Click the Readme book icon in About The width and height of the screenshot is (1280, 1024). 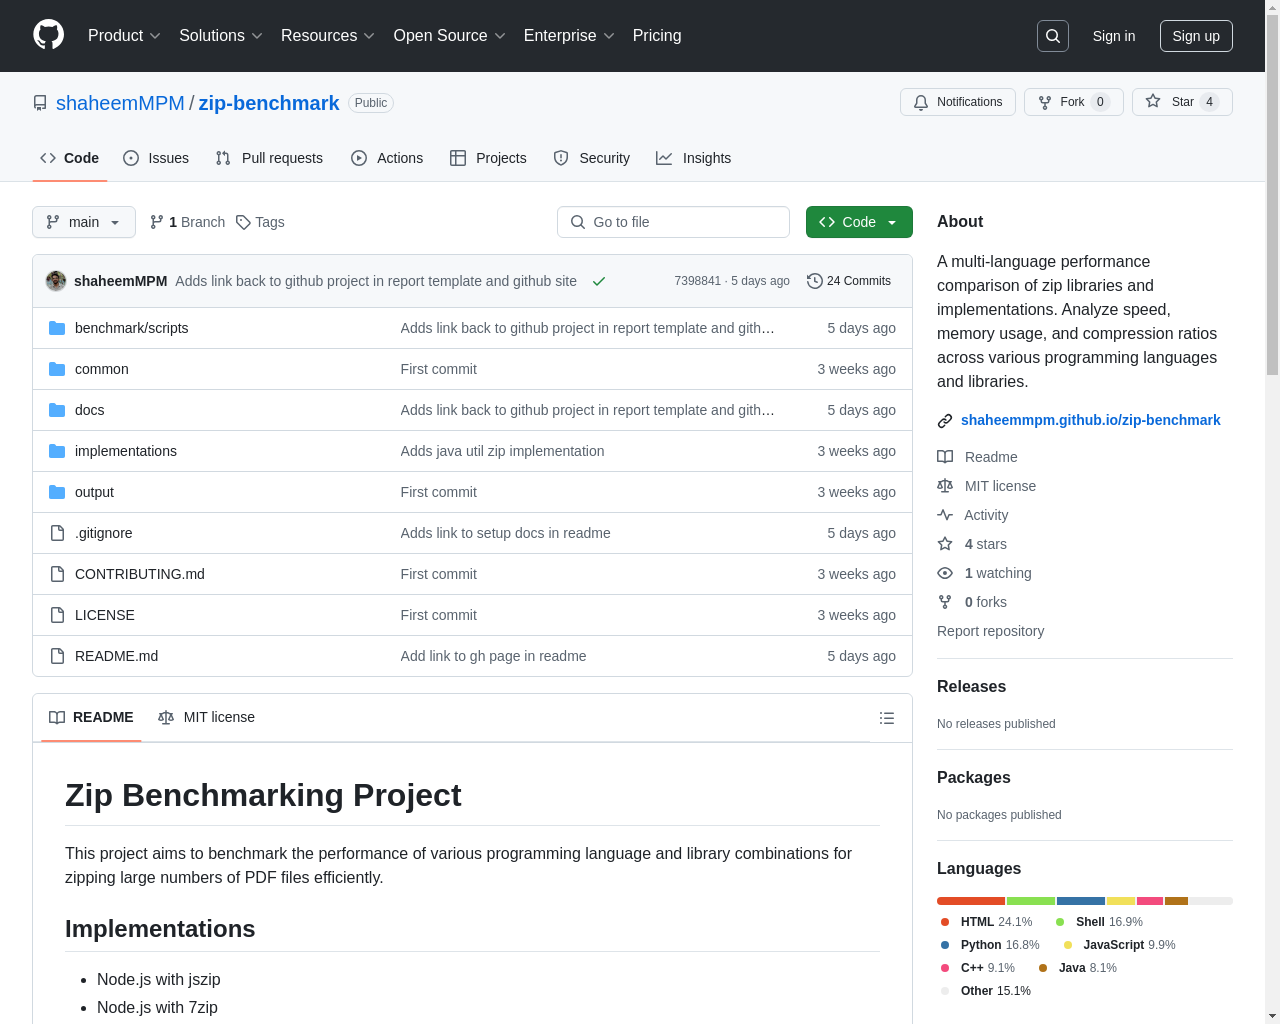click(x=945, y=457)
